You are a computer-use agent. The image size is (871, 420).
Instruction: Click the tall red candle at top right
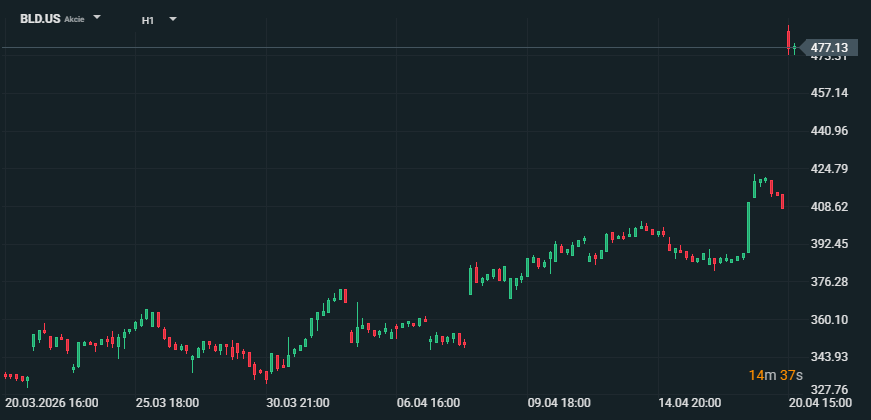click(x=789, y=40)
